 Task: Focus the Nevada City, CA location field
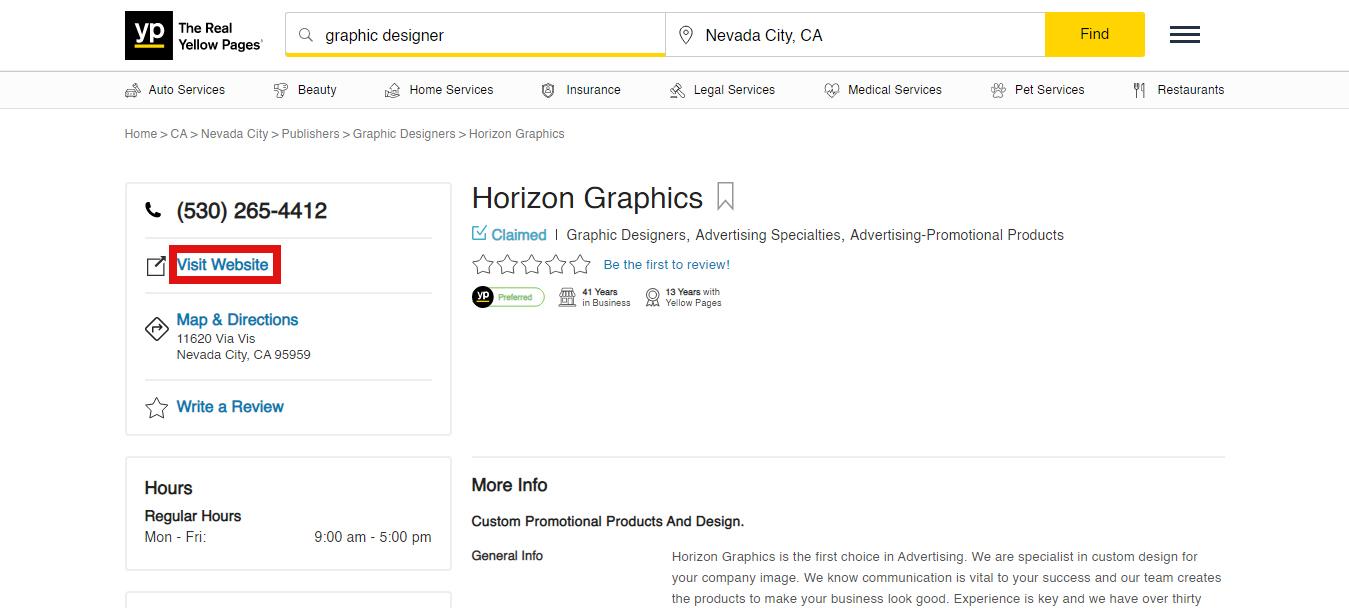point(855,35)
